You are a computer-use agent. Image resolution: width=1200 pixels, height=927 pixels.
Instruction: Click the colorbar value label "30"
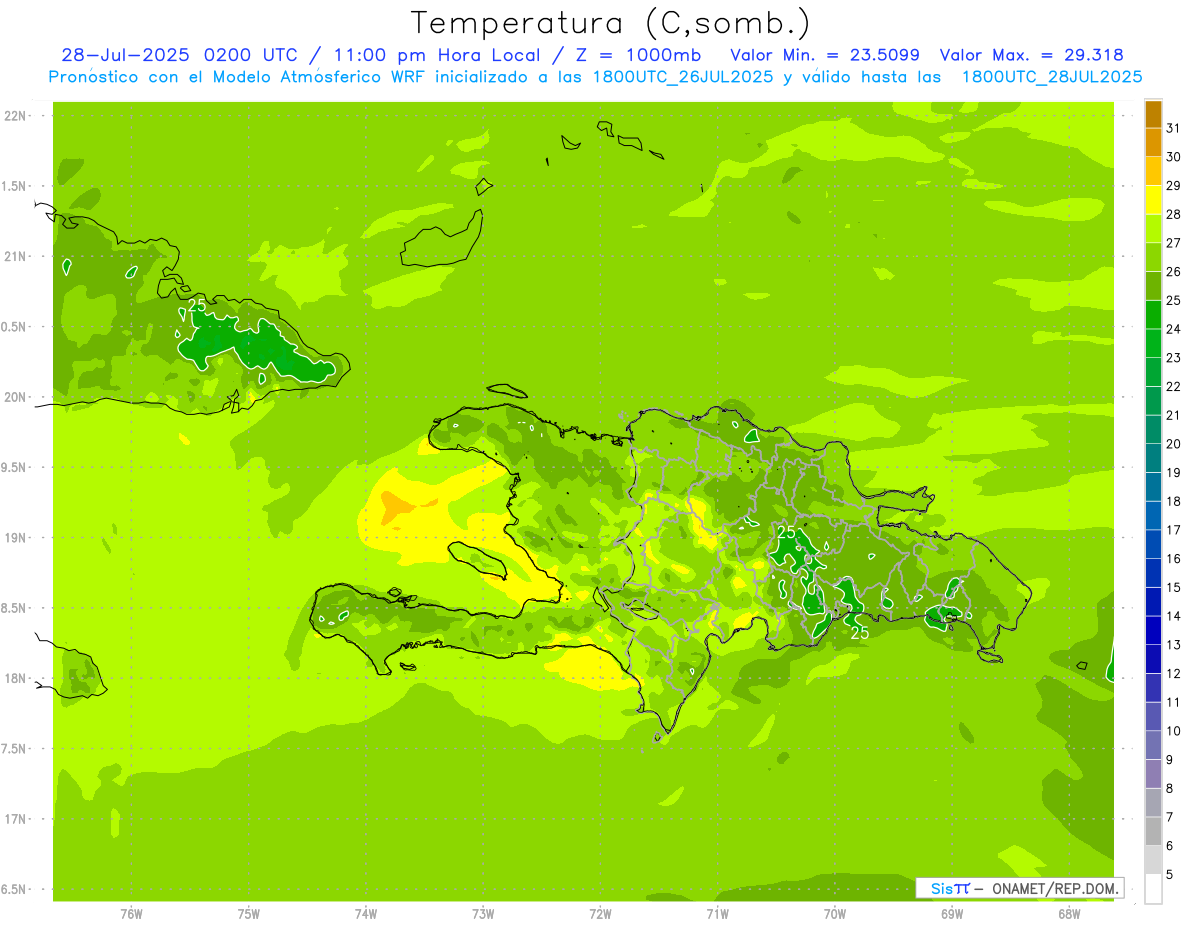coord(1173,157)
